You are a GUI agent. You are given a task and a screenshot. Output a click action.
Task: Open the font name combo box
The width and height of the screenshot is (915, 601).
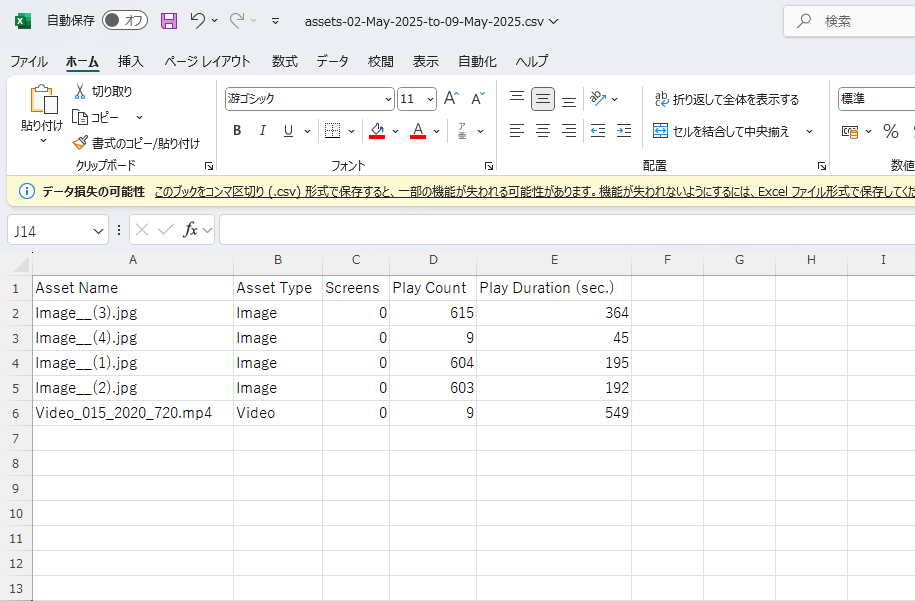point(310,99)
